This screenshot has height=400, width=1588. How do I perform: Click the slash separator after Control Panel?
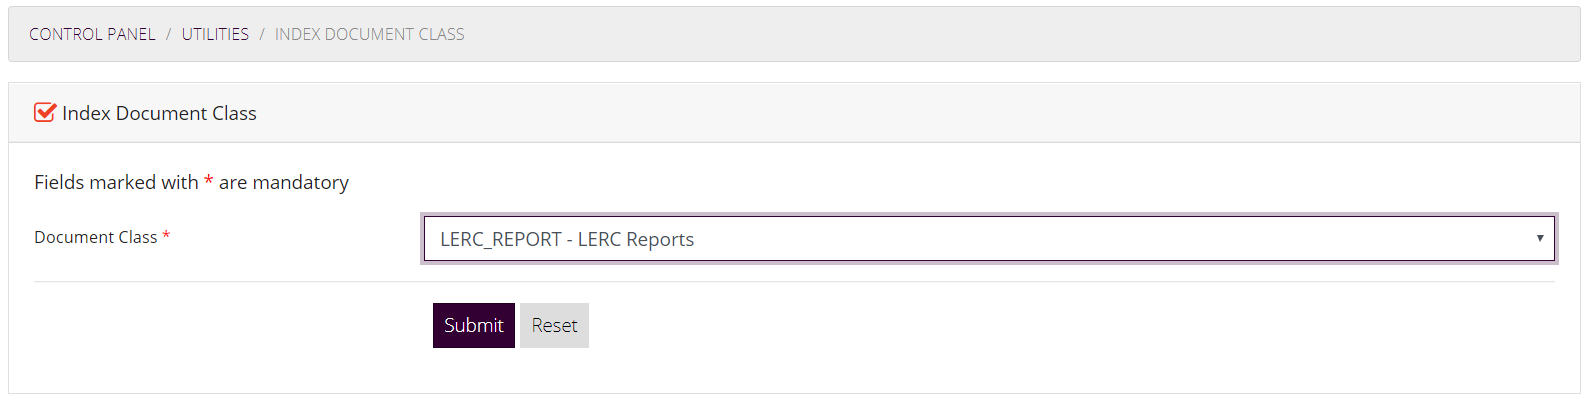point(169,34)
